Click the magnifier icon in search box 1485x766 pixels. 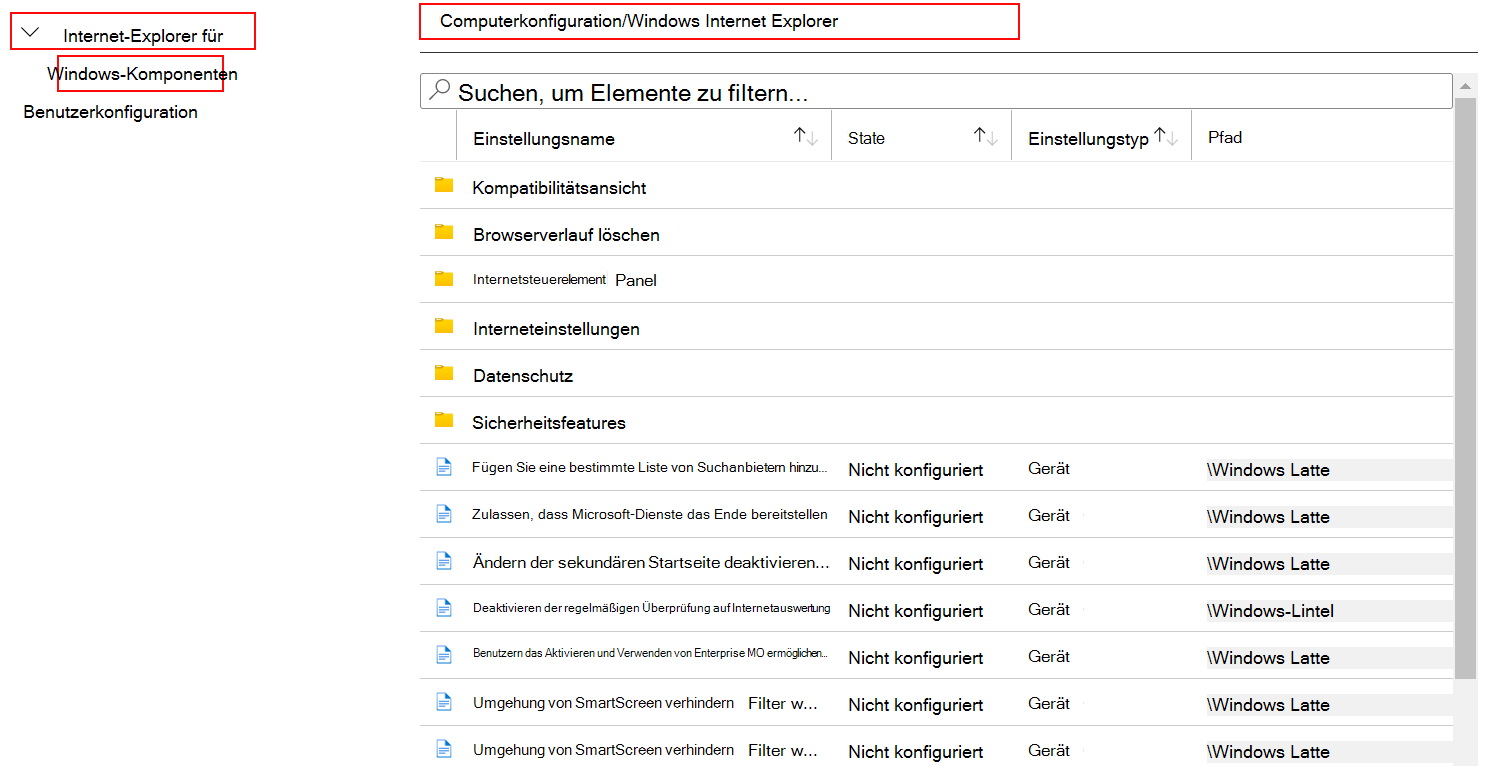439,91
